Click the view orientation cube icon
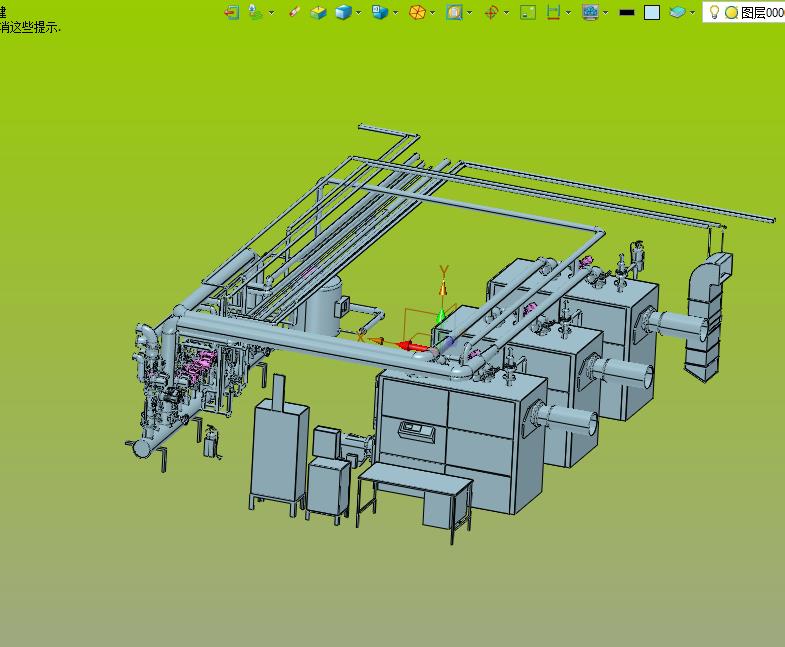The width and height of the screenshot is (785, 647). click(x=380, y=12)
